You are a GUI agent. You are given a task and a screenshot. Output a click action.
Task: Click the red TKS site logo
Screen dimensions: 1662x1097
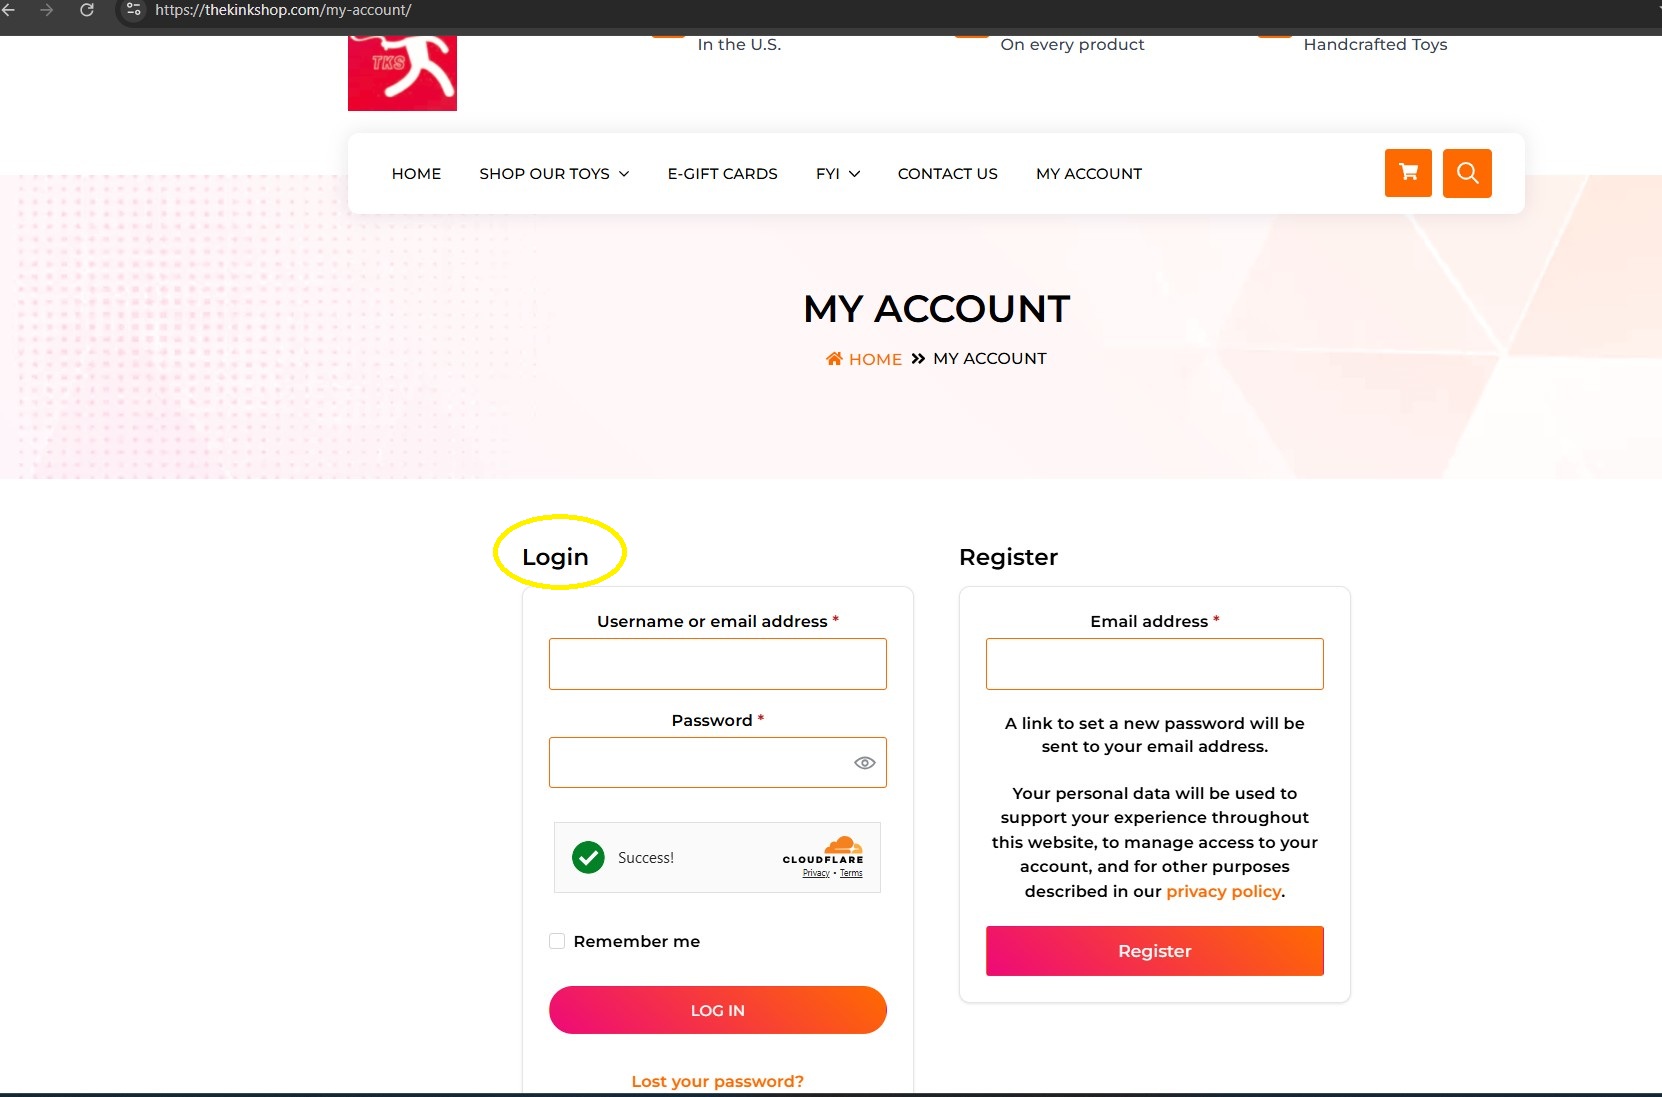(x=402, y=73)
